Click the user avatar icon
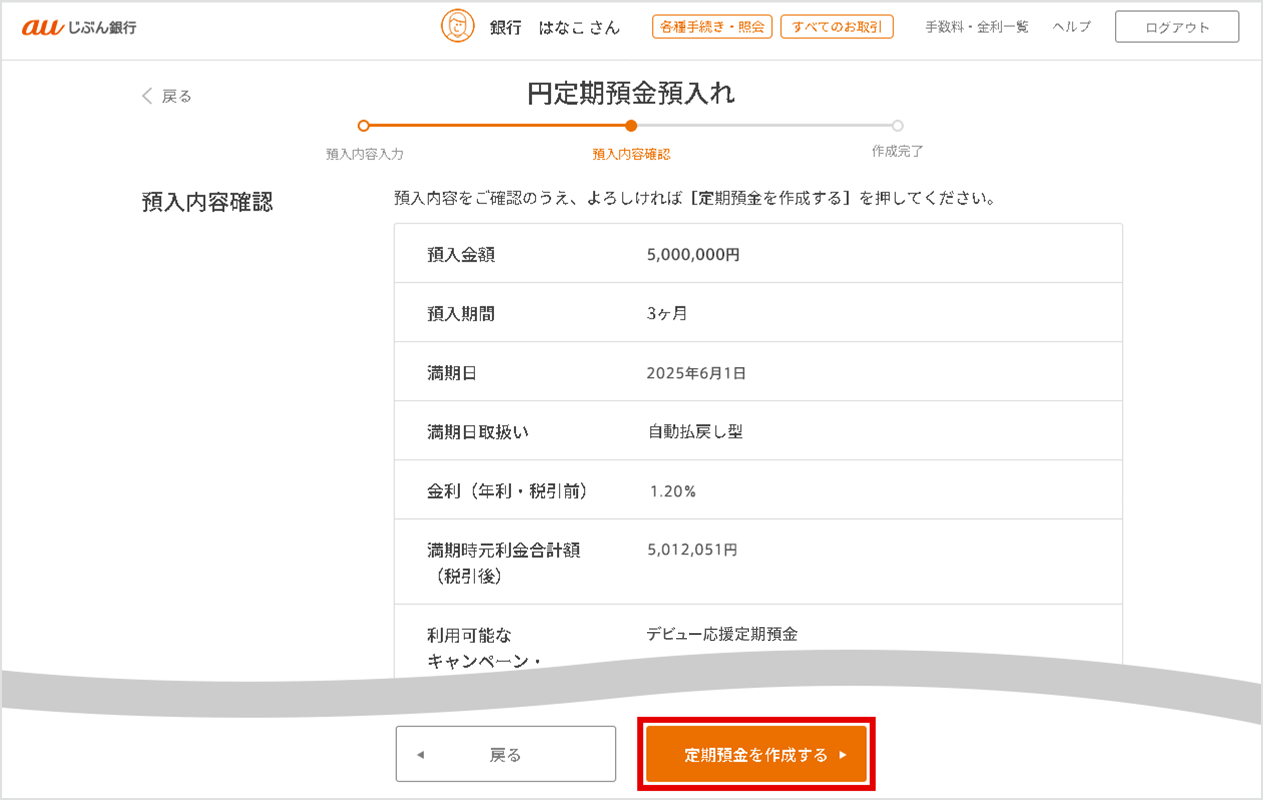1263x800 pixels. click(458, 27)
